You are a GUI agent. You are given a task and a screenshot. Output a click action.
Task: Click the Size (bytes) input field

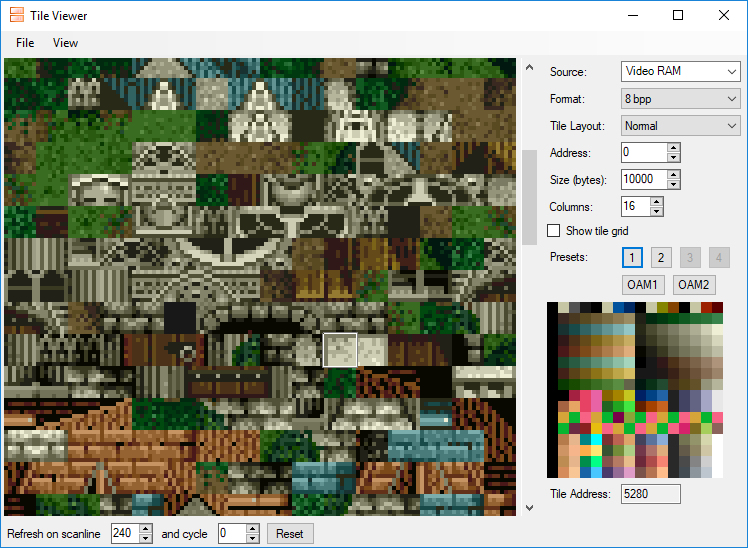644,179
